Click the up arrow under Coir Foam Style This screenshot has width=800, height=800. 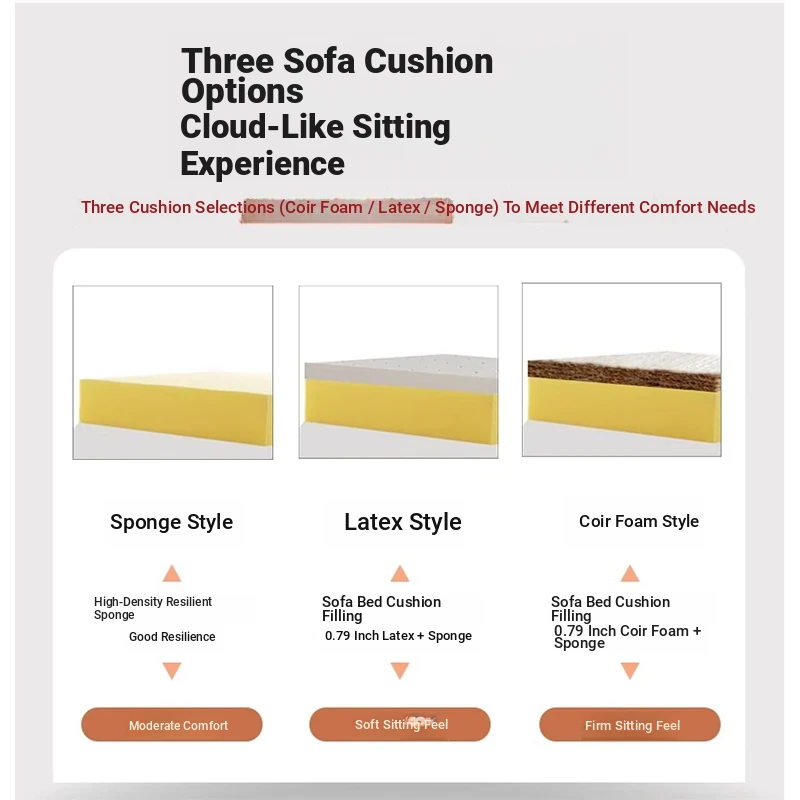[630, 573]
